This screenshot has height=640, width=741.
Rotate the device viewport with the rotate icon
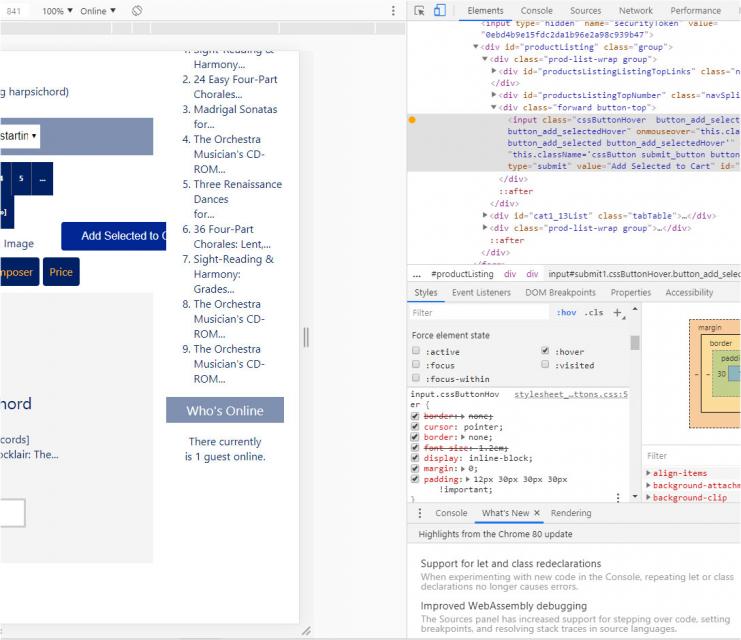[x=137, y=10]
